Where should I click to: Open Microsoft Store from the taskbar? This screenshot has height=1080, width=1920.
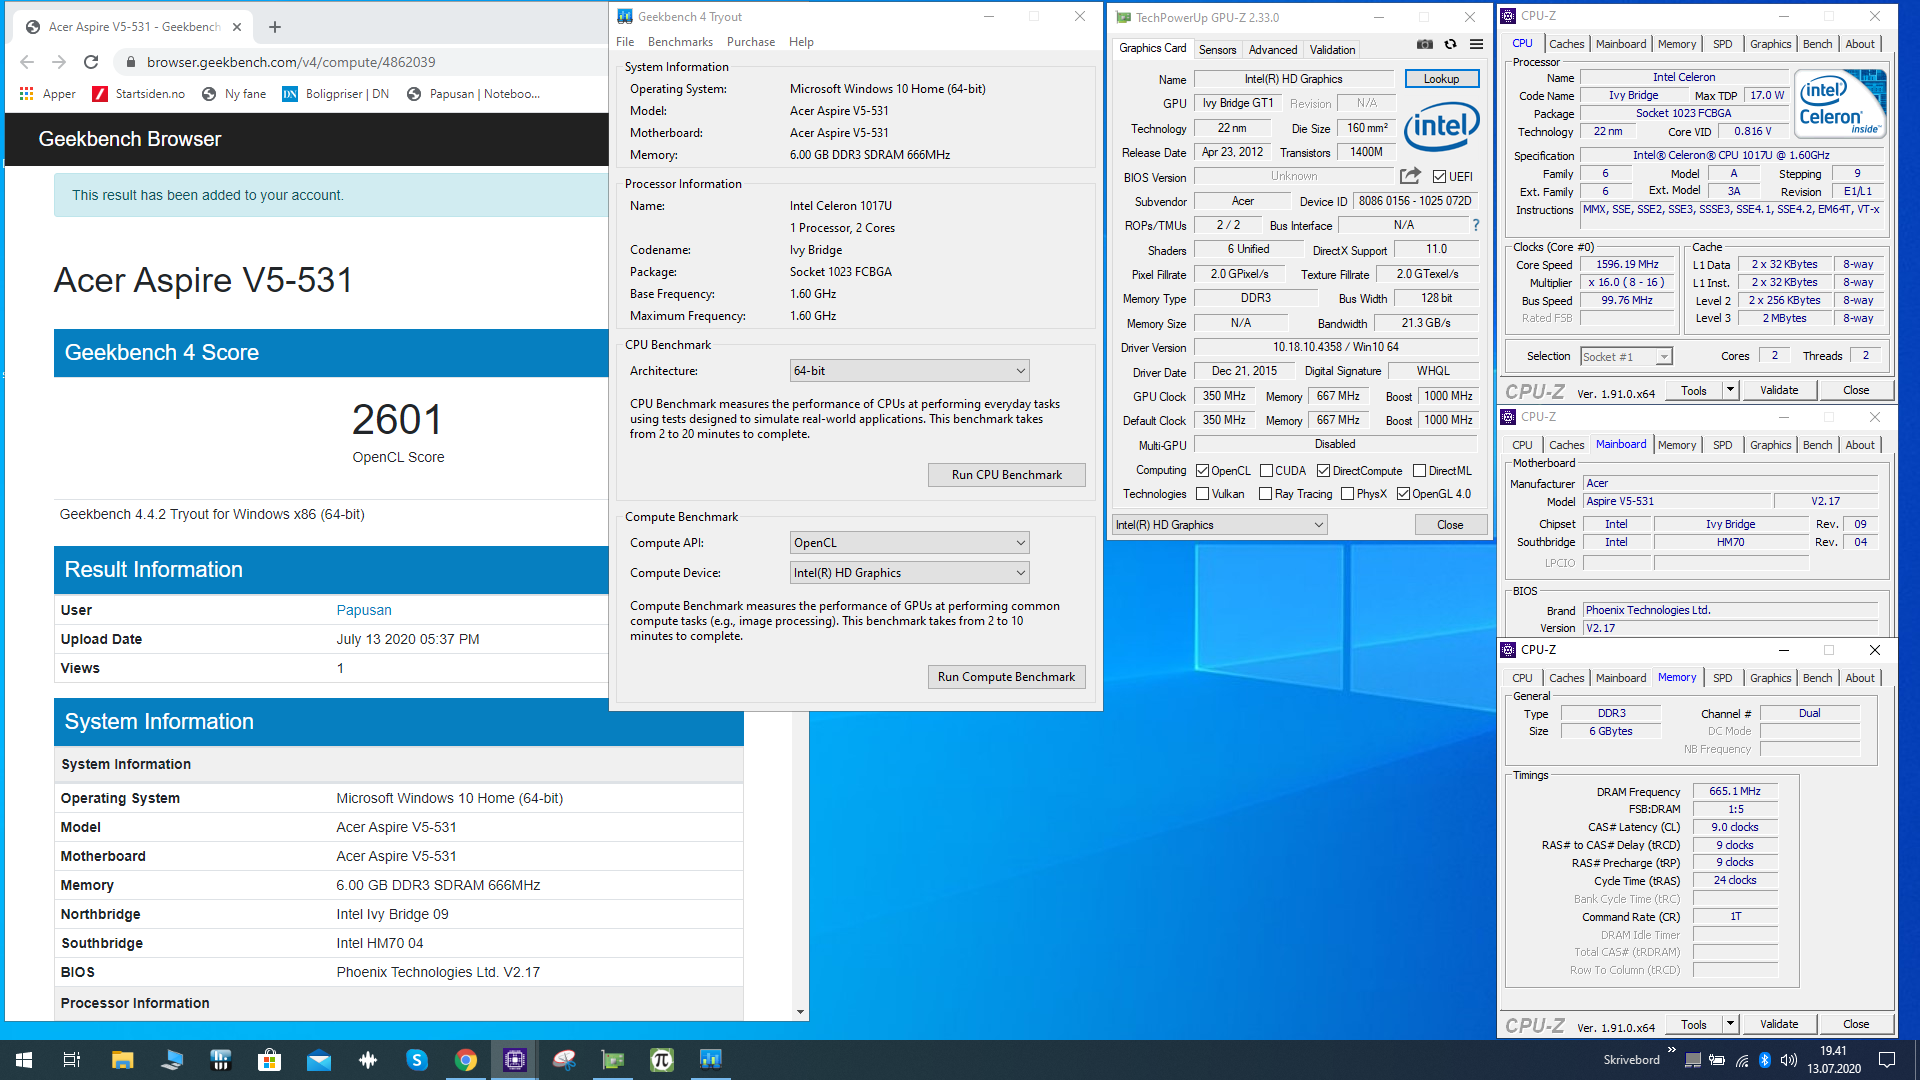[269, 1060]
